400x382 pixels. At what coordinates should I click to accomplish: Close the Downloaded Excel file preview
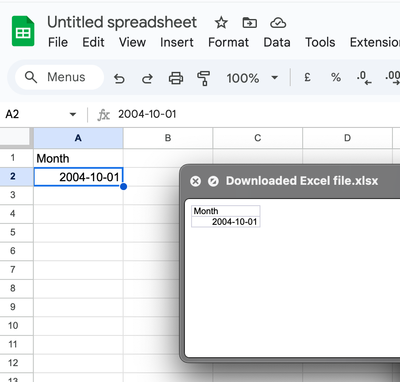coord(195,181)
